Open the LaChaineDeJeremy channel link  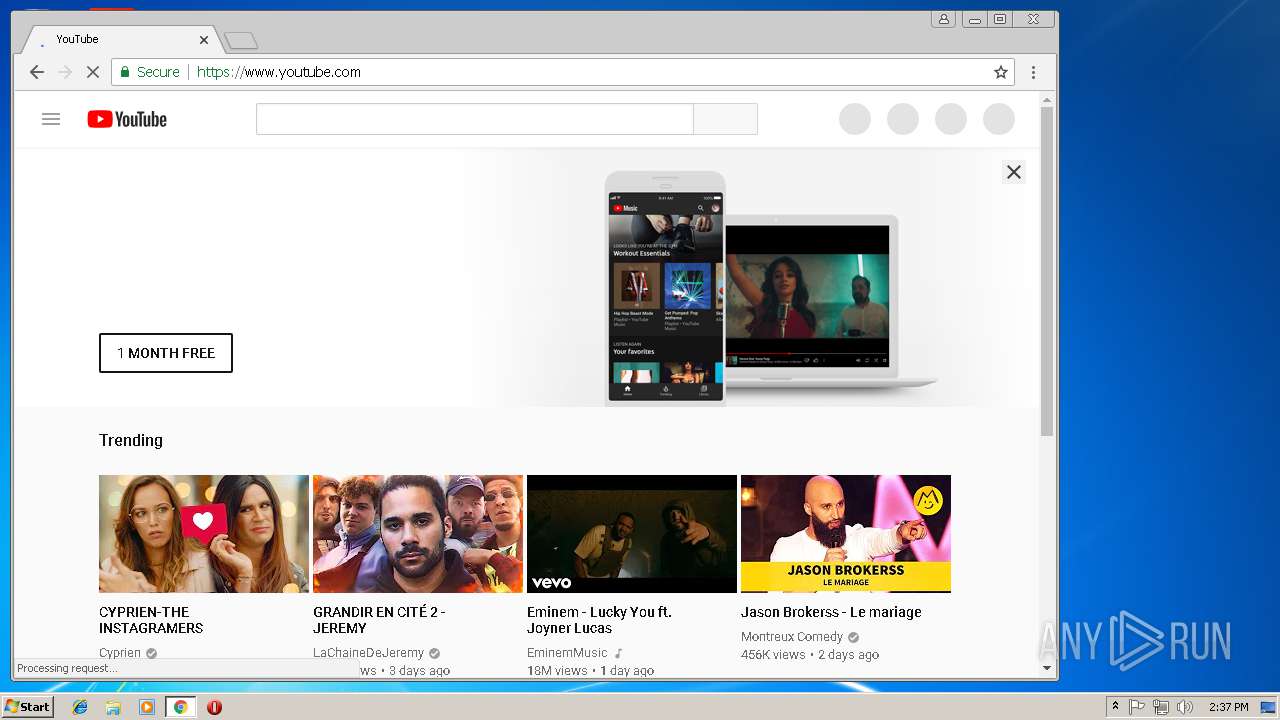point(369,653)
